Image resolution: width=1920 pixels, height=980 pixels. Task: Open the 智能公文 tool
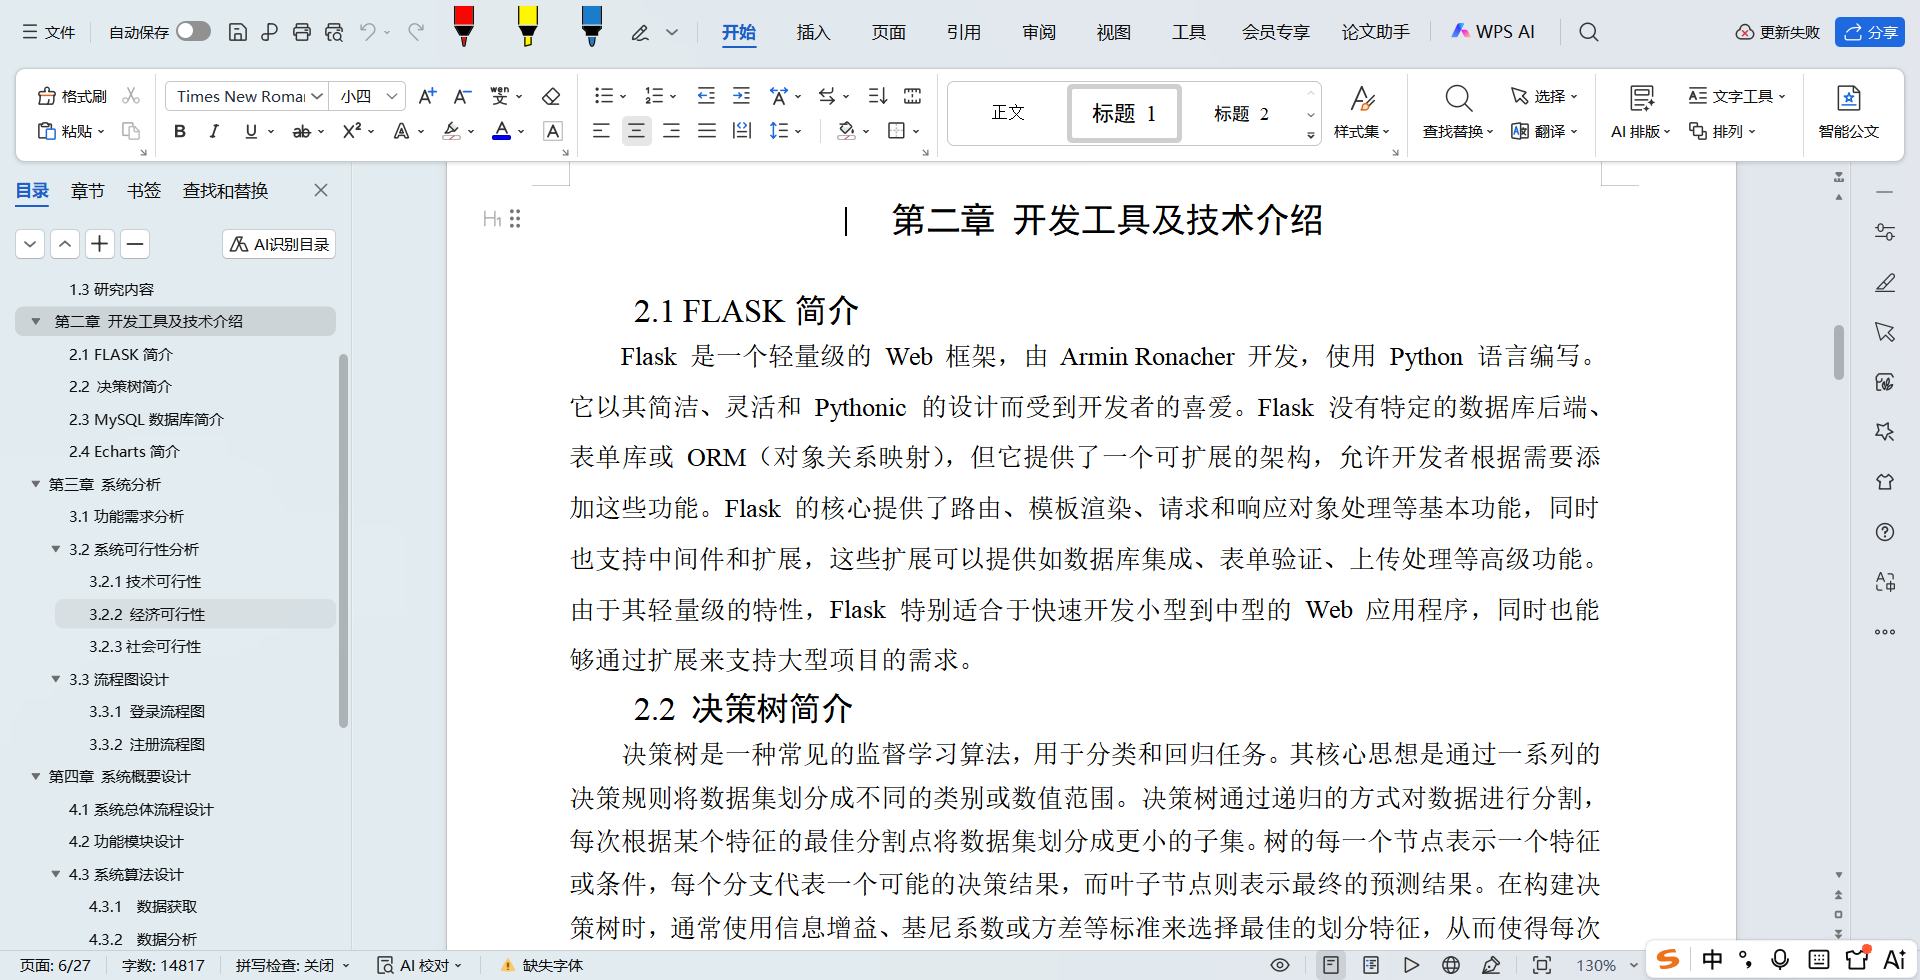(x=1848, y=112)
